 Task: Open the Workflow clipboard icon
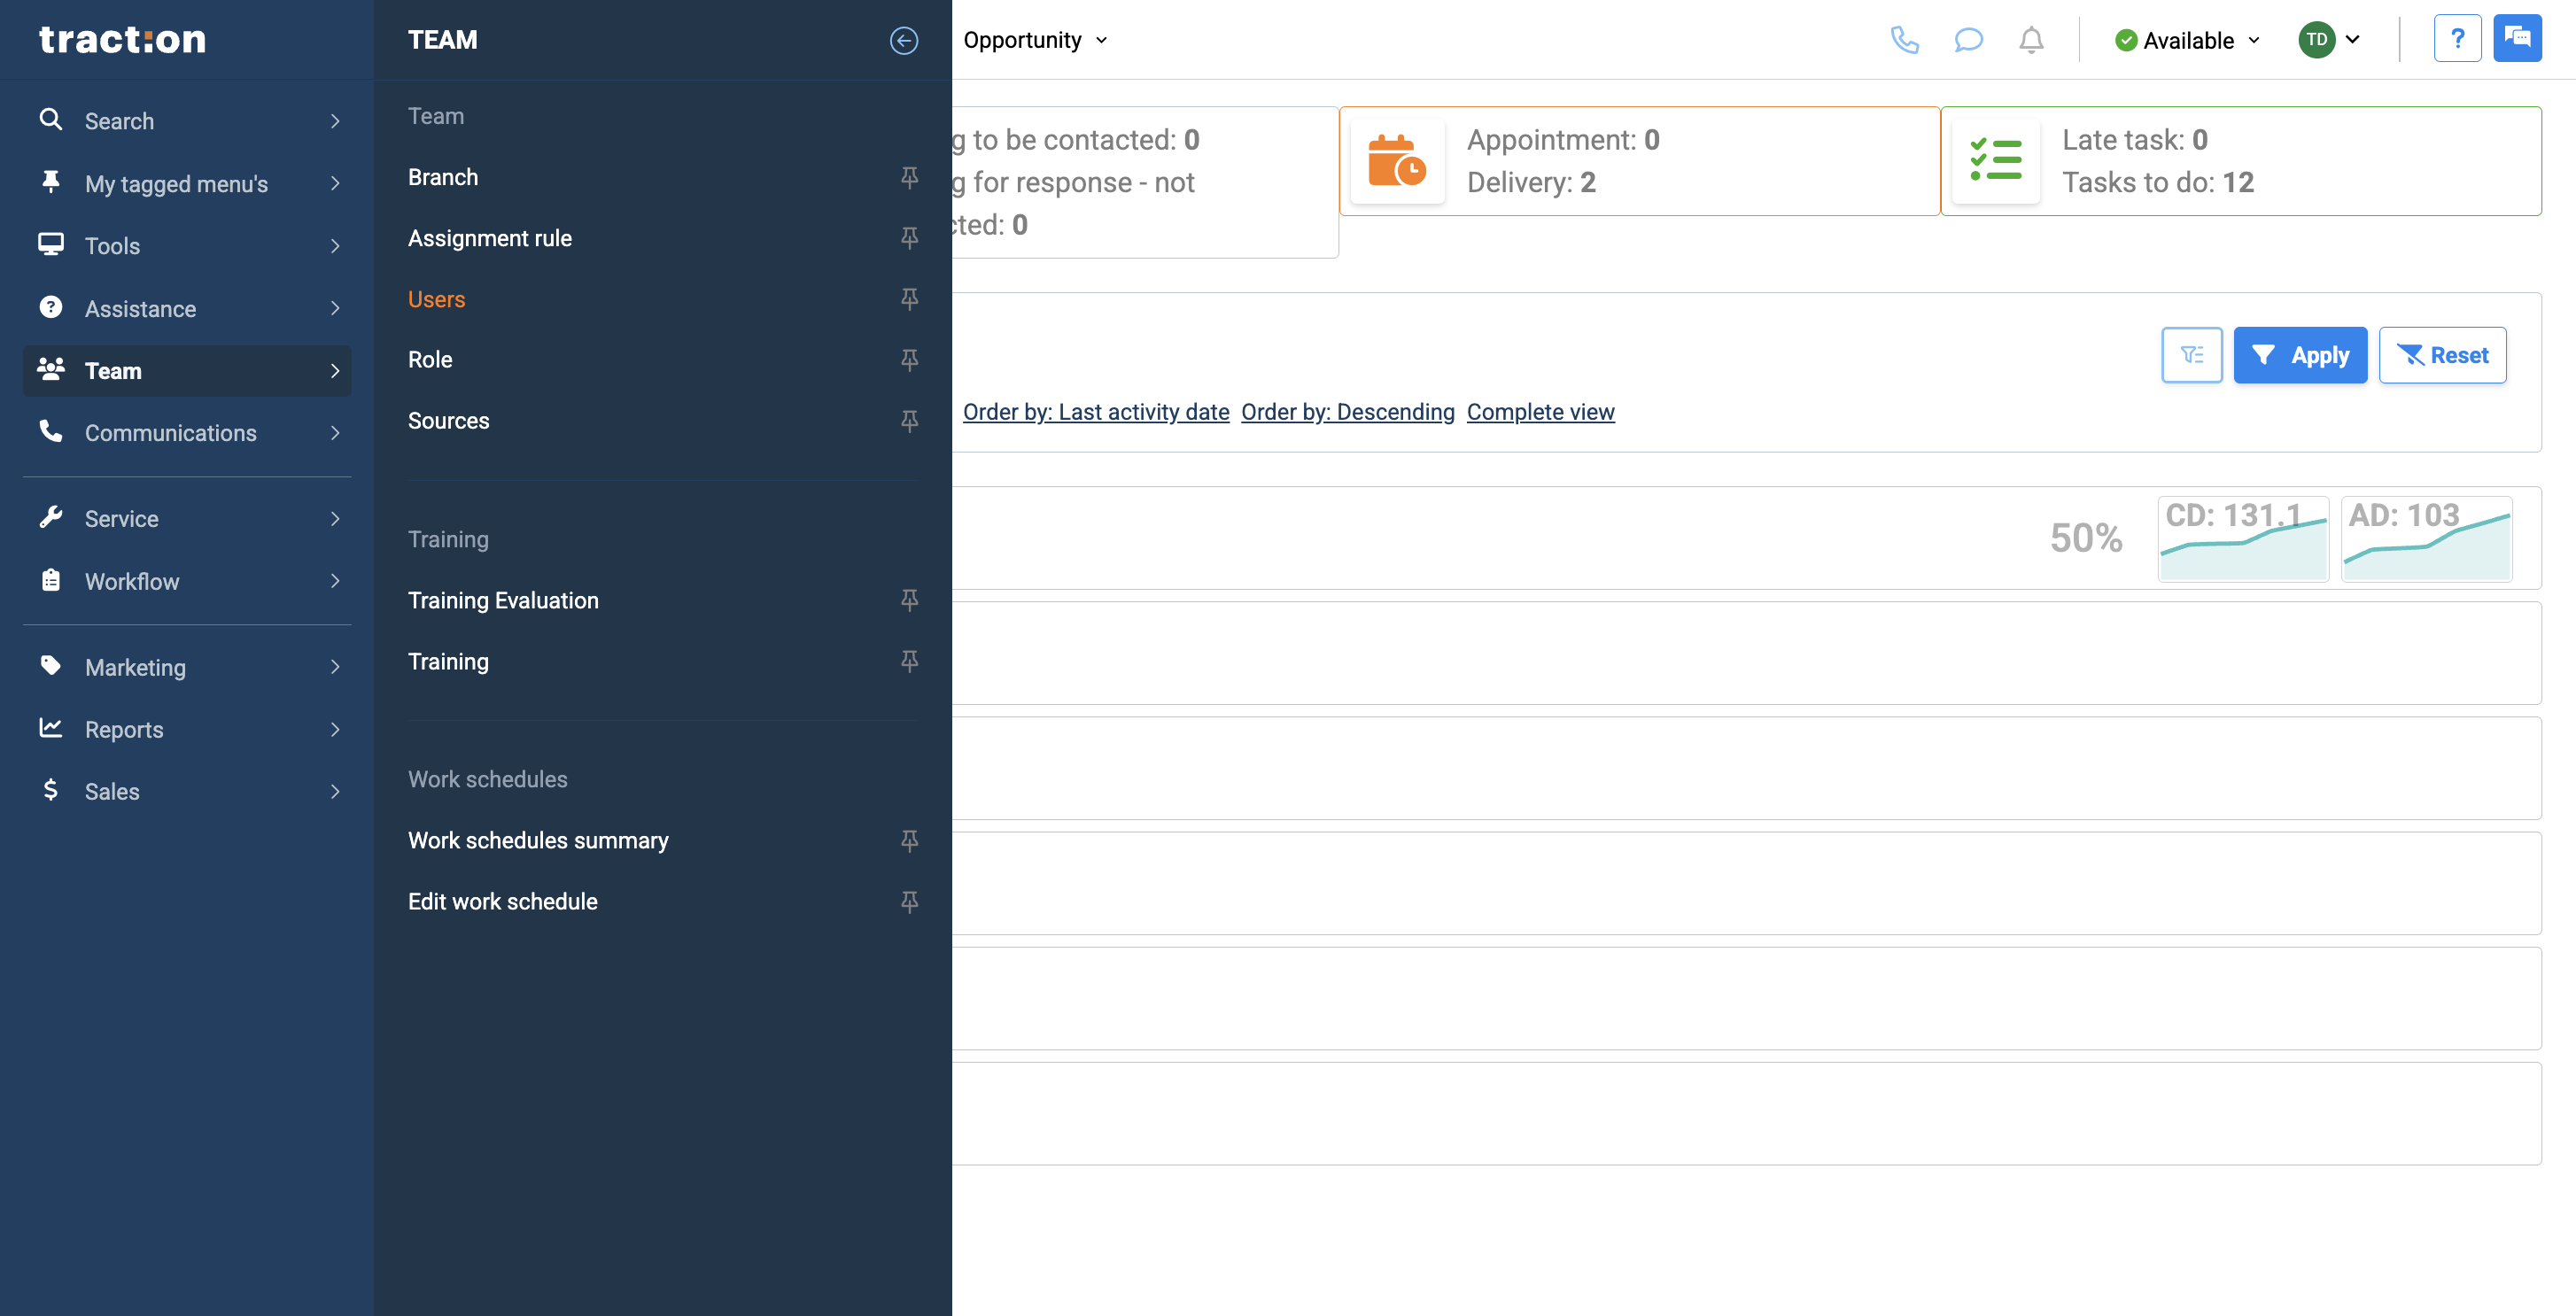[x=51, y=581]
